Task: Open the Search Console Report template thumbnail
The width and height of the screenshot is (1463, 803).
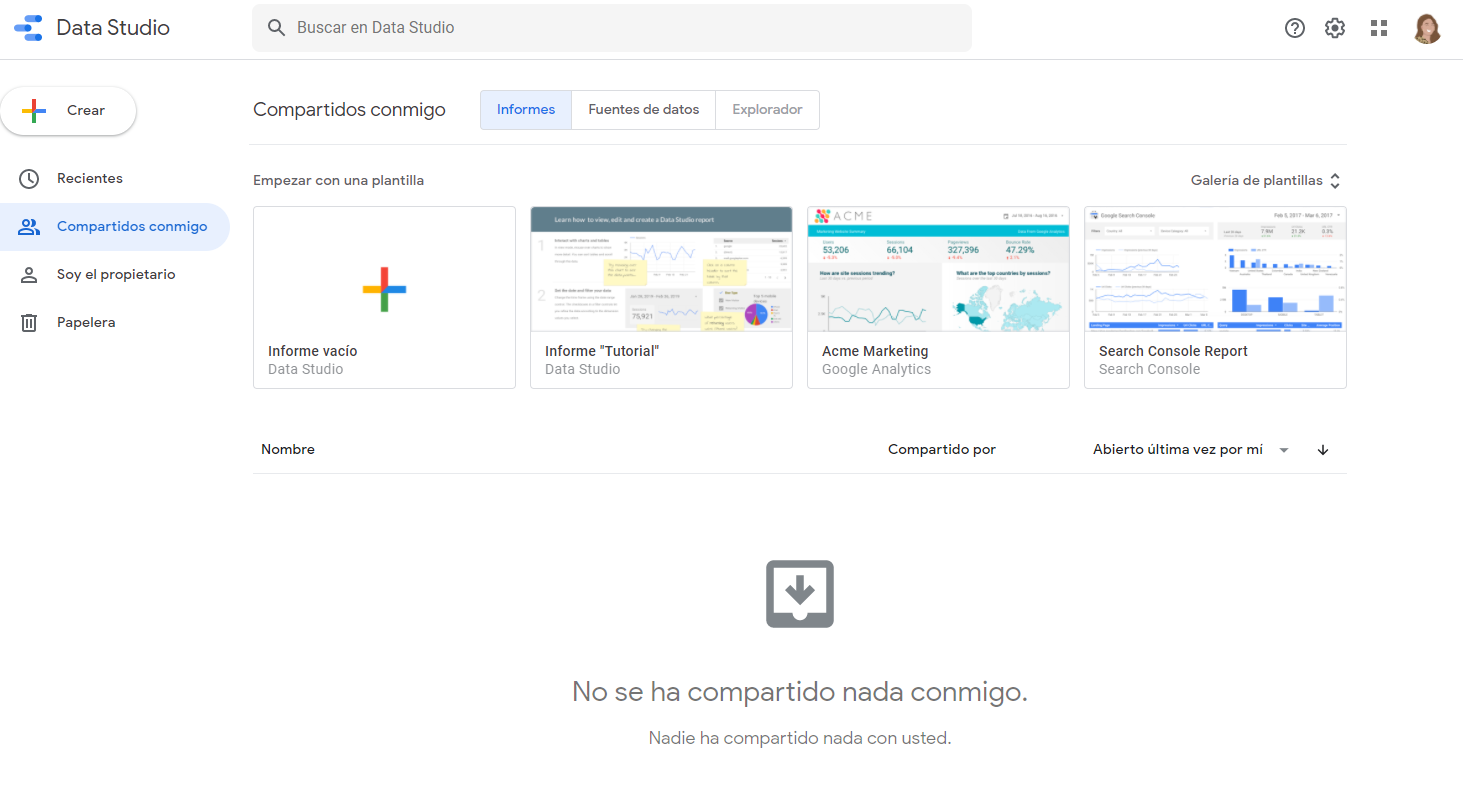Action: click(x=1215, y=269)
